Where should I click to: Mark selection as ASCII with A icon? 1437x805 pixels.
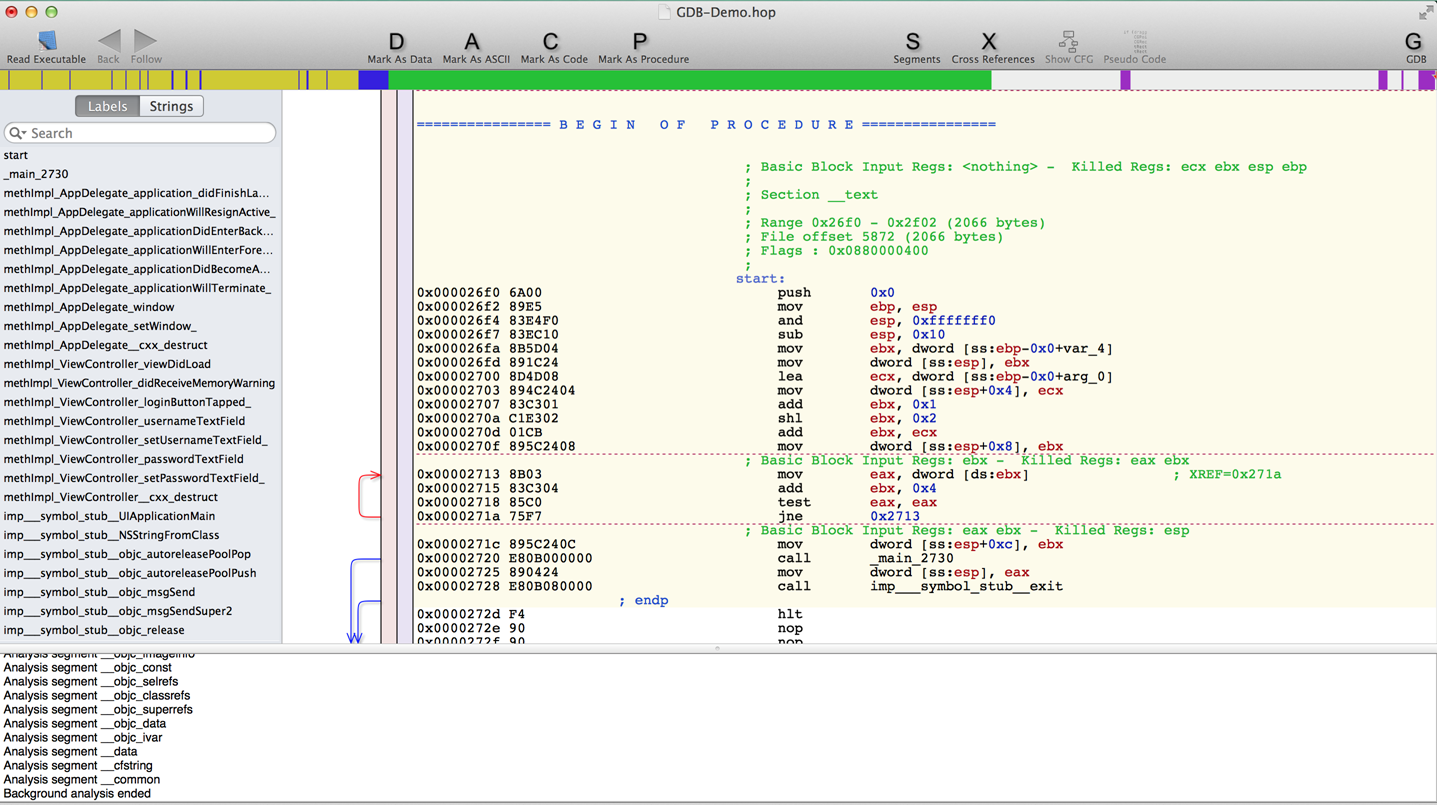tap(472, 42)
